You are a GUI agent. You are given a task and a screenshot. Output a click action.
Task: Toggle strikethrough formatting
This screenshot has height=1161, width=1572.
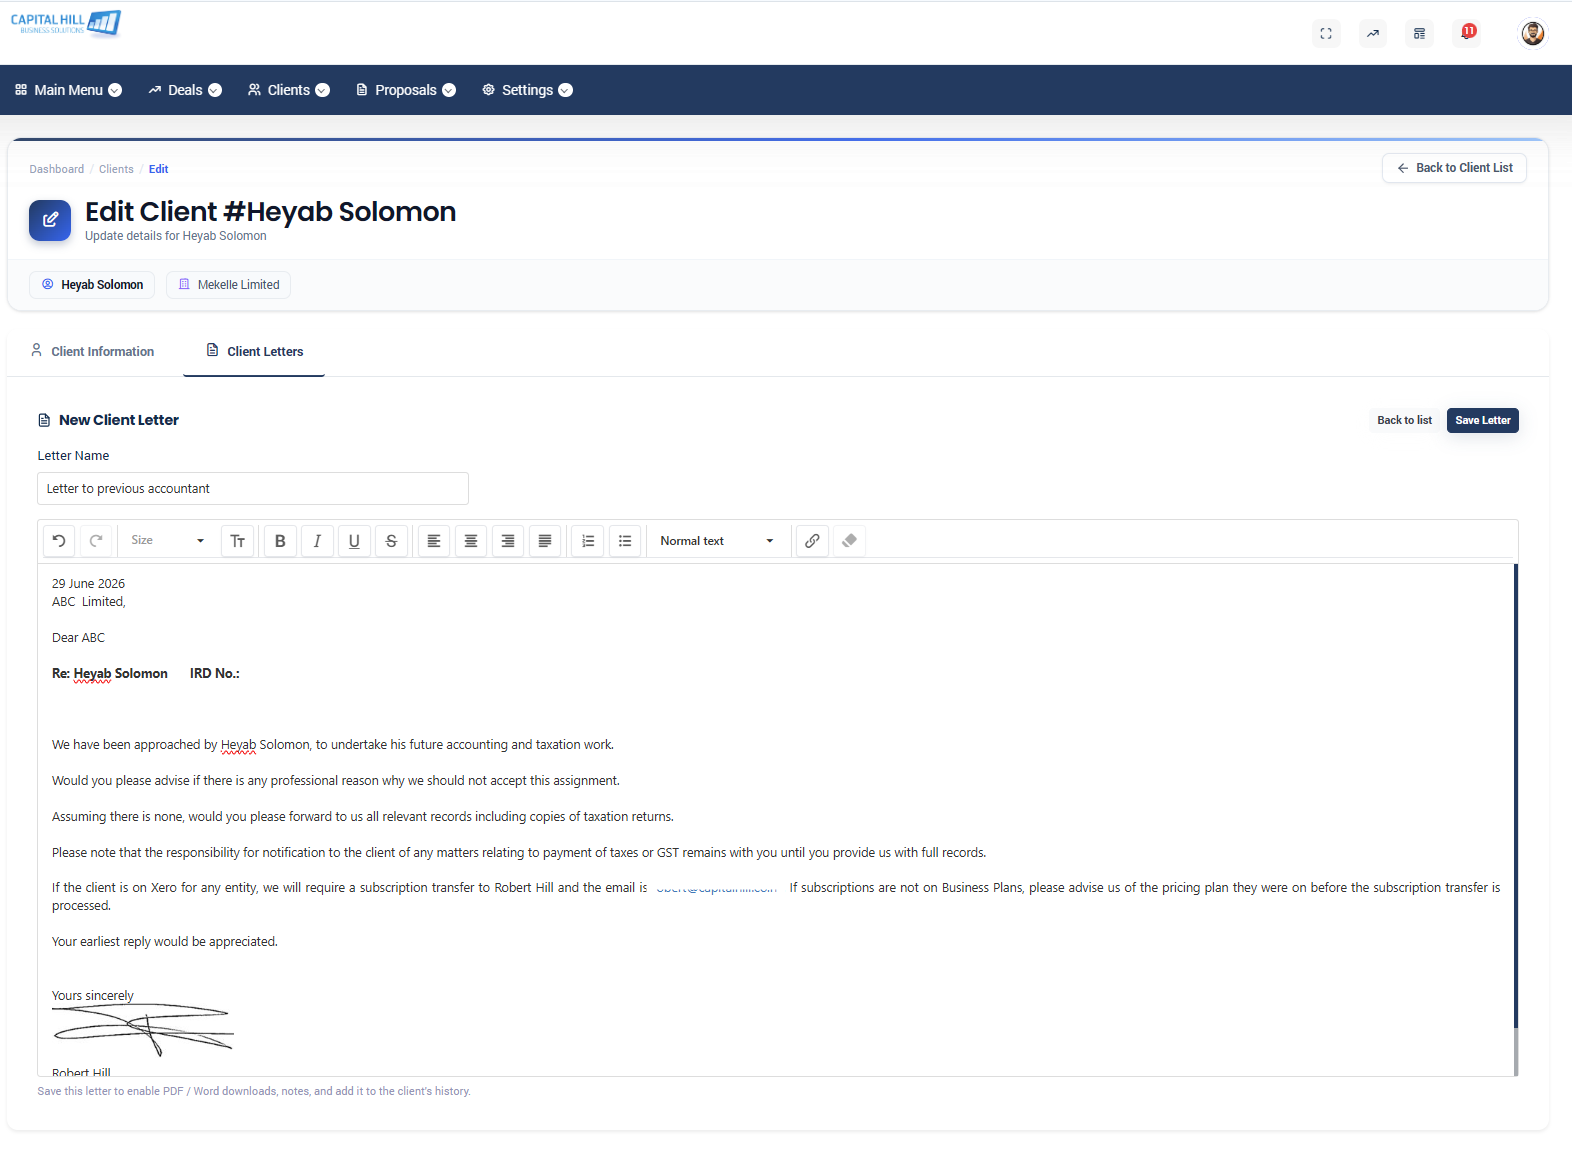(x=391, y=541)
